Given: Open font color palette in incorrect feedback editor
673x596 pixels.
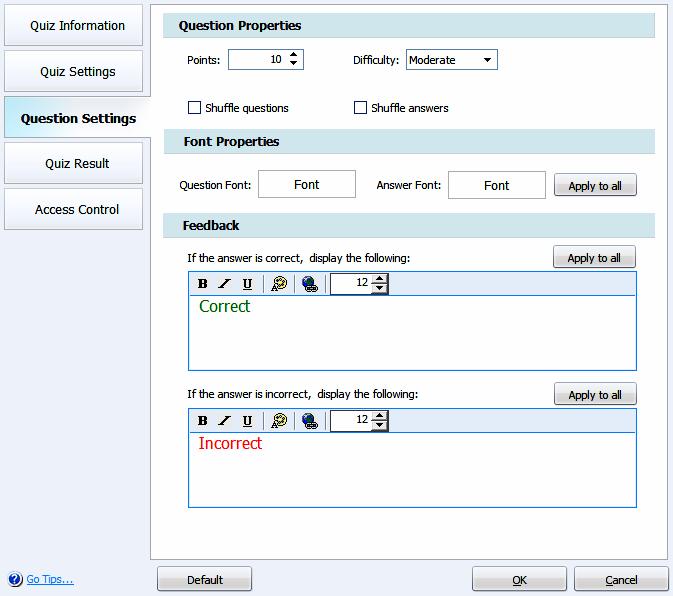Looking at the screenshot, I should point(279,421).
